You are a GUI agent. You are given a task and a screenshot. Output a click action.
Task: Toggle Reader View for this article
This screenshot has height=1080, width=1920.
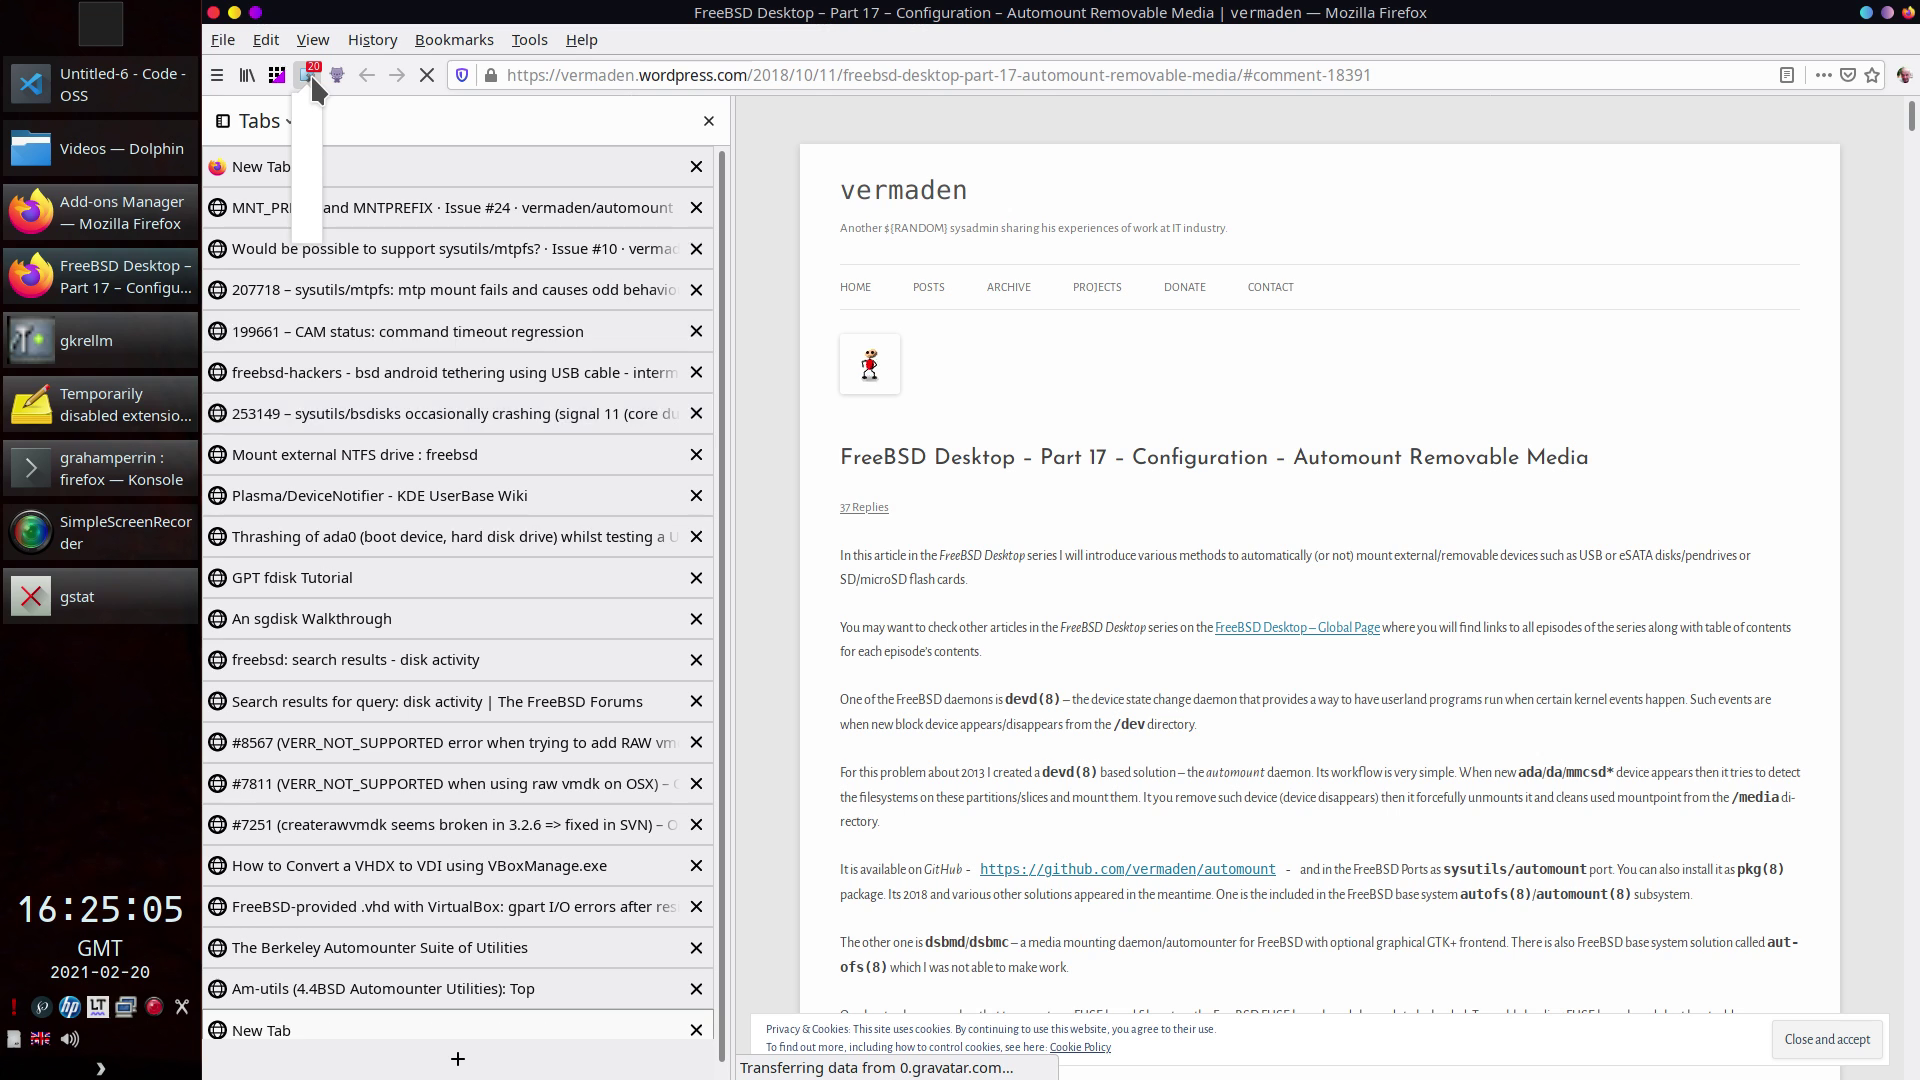1787,75
